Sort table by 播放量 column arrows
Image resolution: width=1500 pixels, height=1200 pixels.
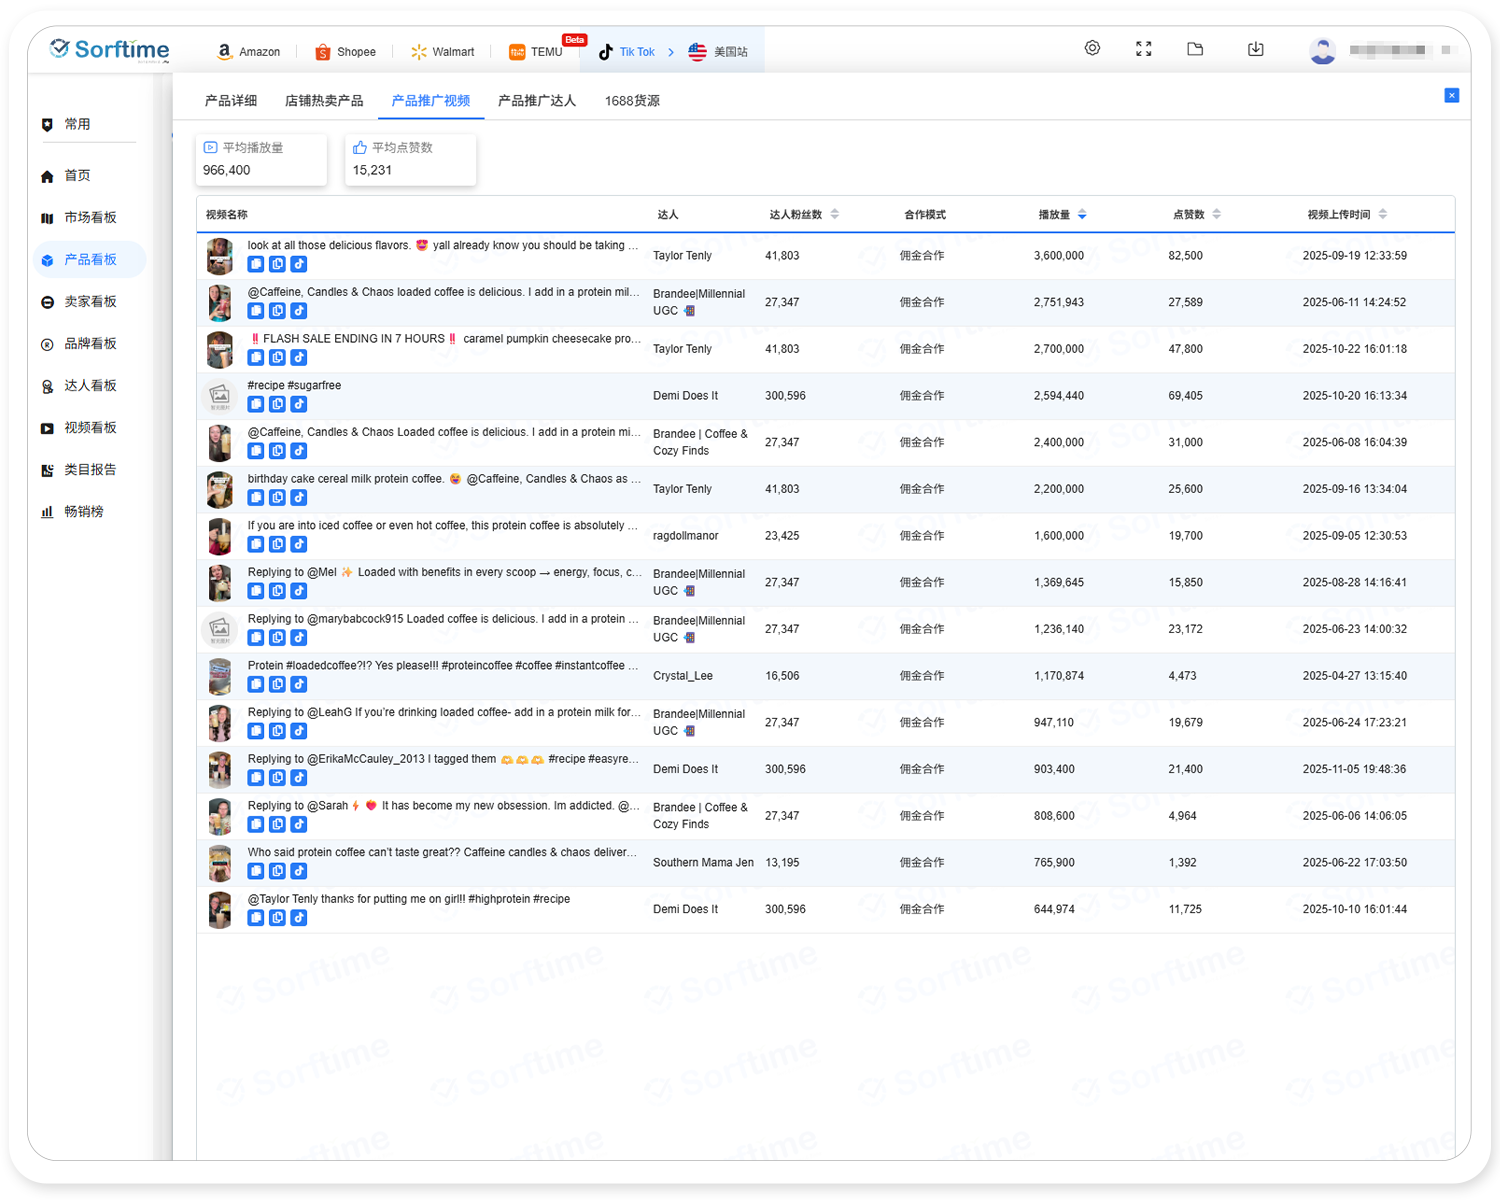point(1082,214)
